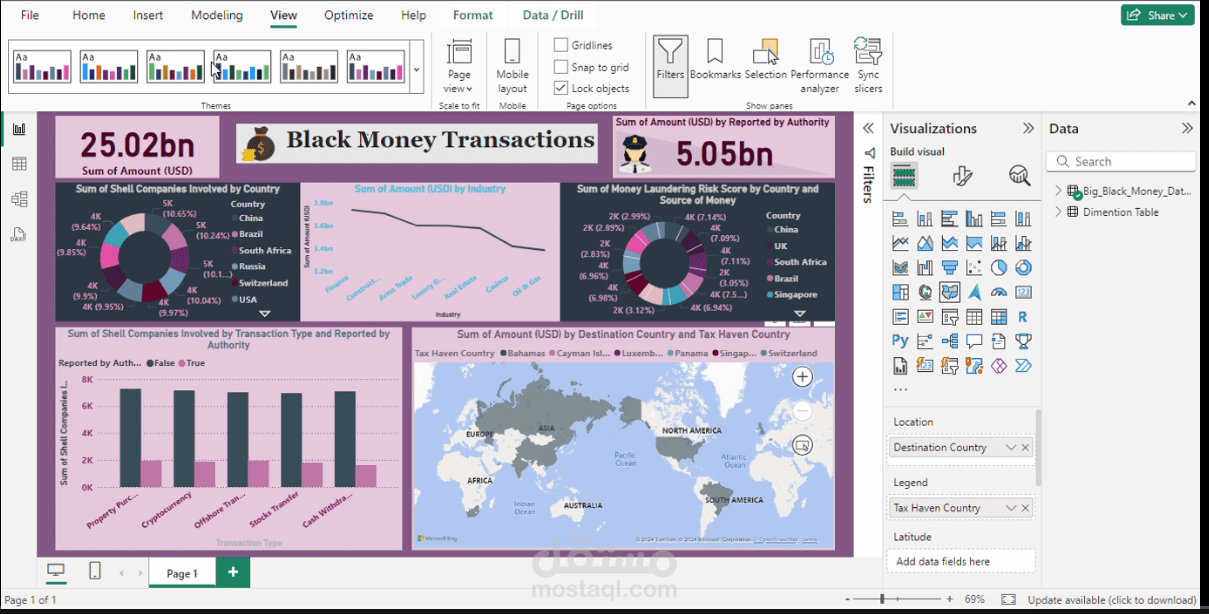Select the matrix visual
Image resolution: width=1209 pixels, height=614 pixels.
(999, 317)
